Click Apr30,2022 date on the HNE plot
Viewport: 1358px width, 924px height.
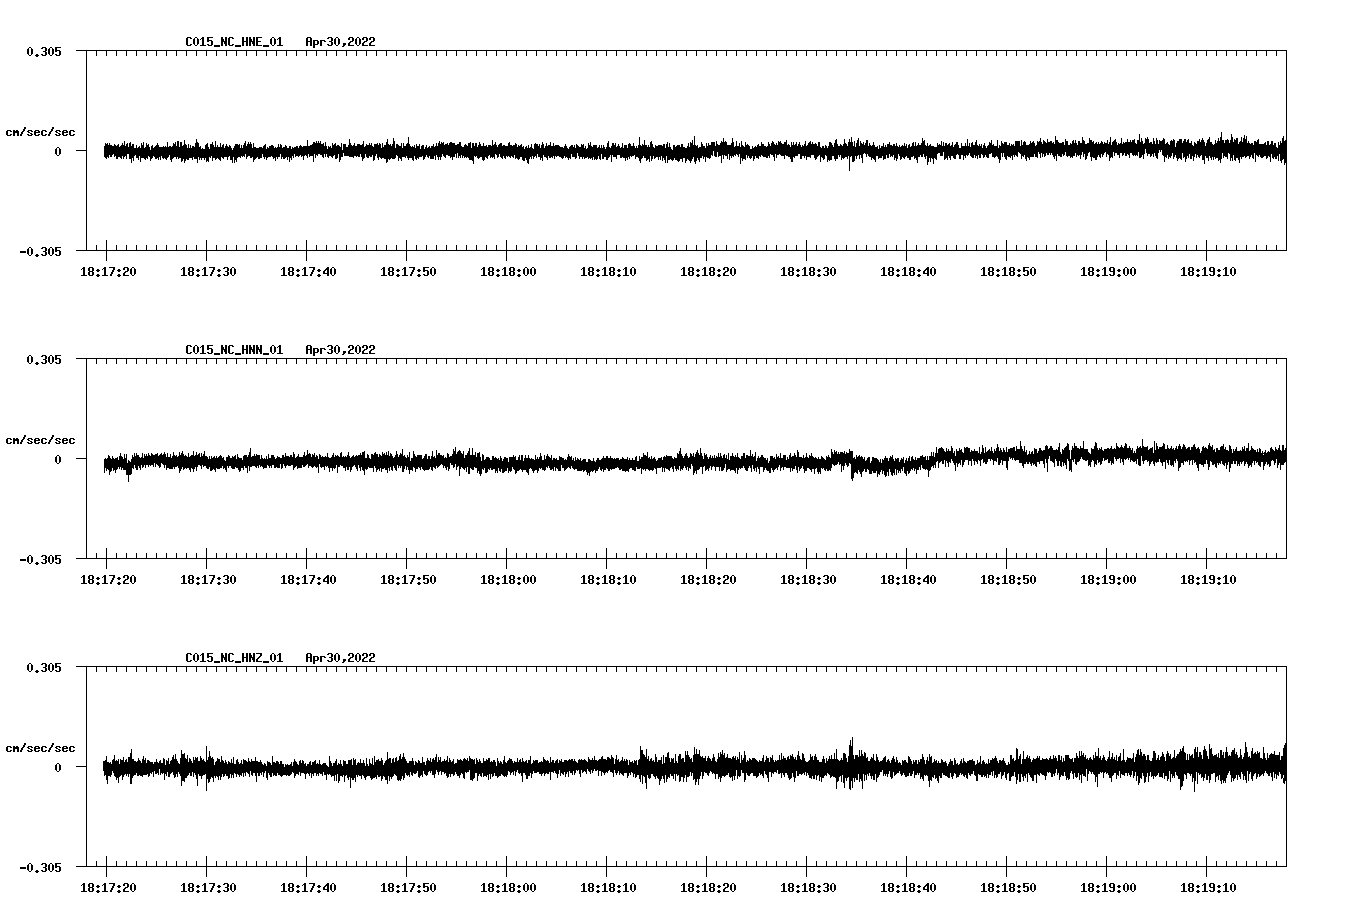[x=340, y=42]
